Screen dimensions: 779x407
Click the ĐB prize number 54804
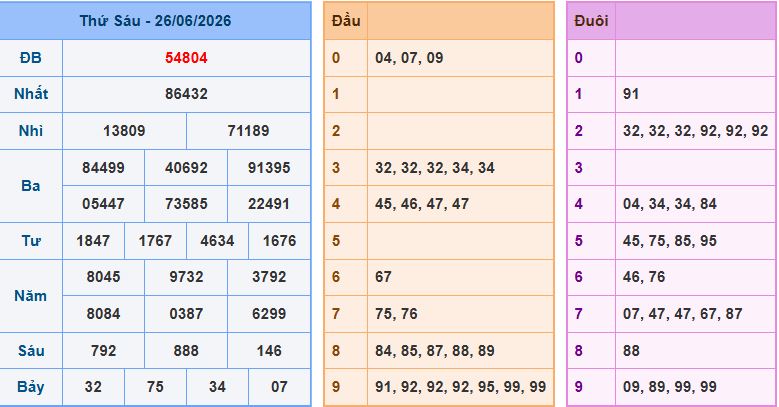coord(186,58)
